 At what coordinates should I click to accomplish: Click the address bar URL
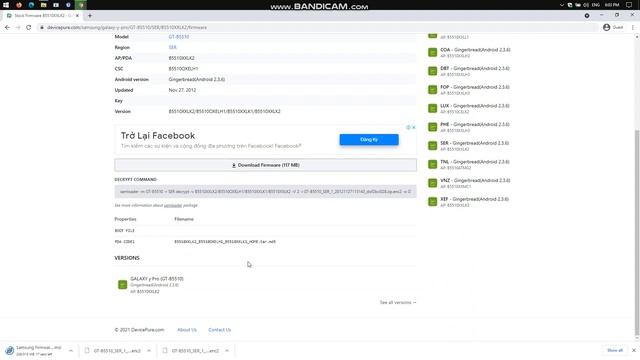pos(127,27)
